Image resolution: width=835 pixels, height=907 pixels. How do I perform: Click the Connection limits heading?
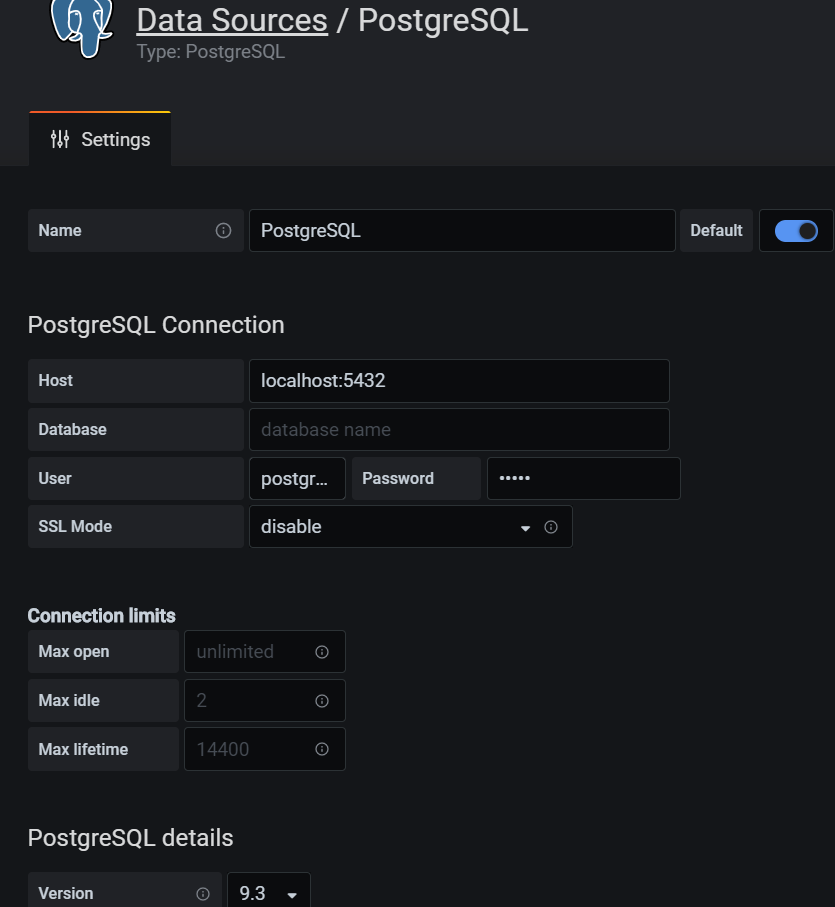(x=101, y=615)
